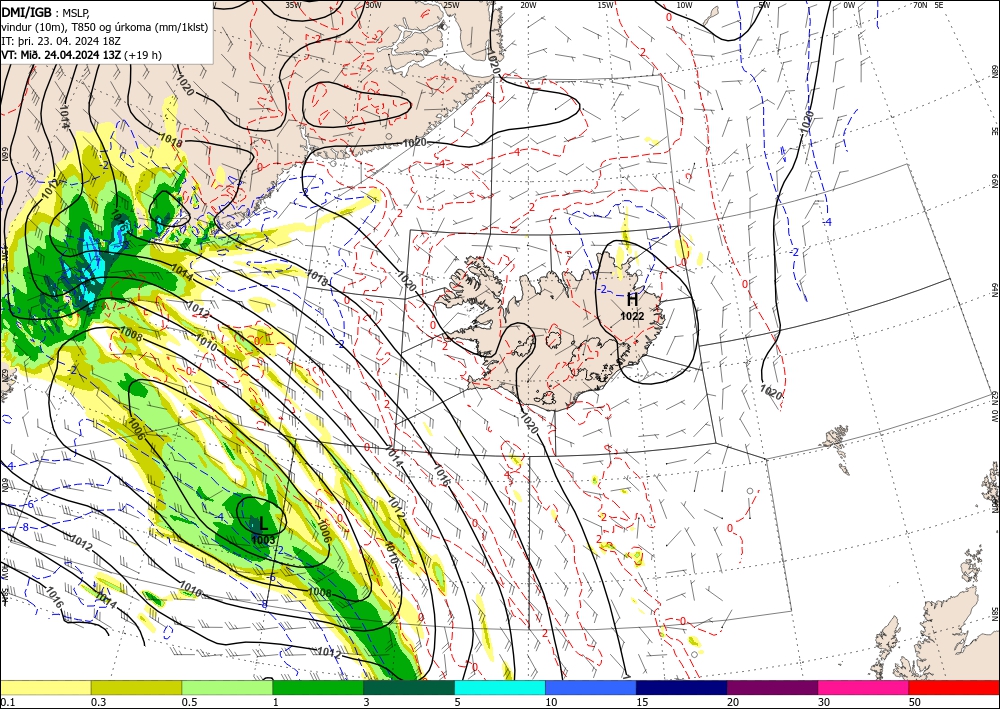Viewport: 1000px width, 709px height.
Task: Select the green 1–3 mm legend swatch
Action: [x=318, y=687]
